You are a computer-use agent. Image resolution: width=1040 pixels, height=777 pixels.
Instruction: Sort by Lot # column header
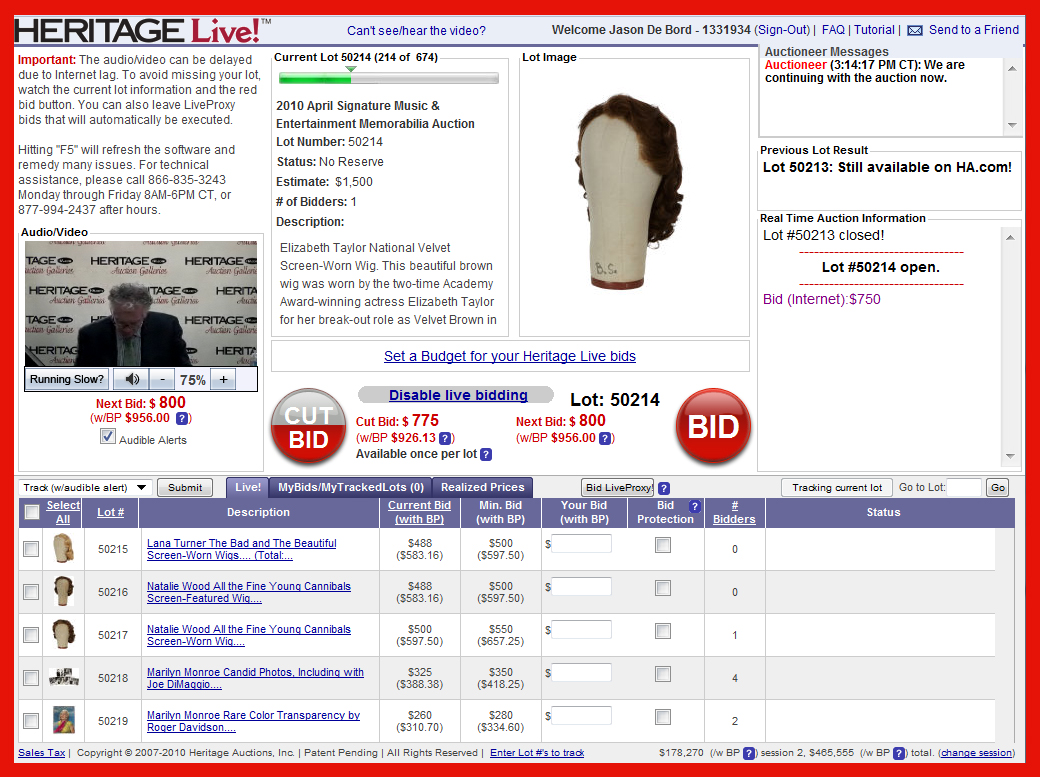click(x=111, y=512)
